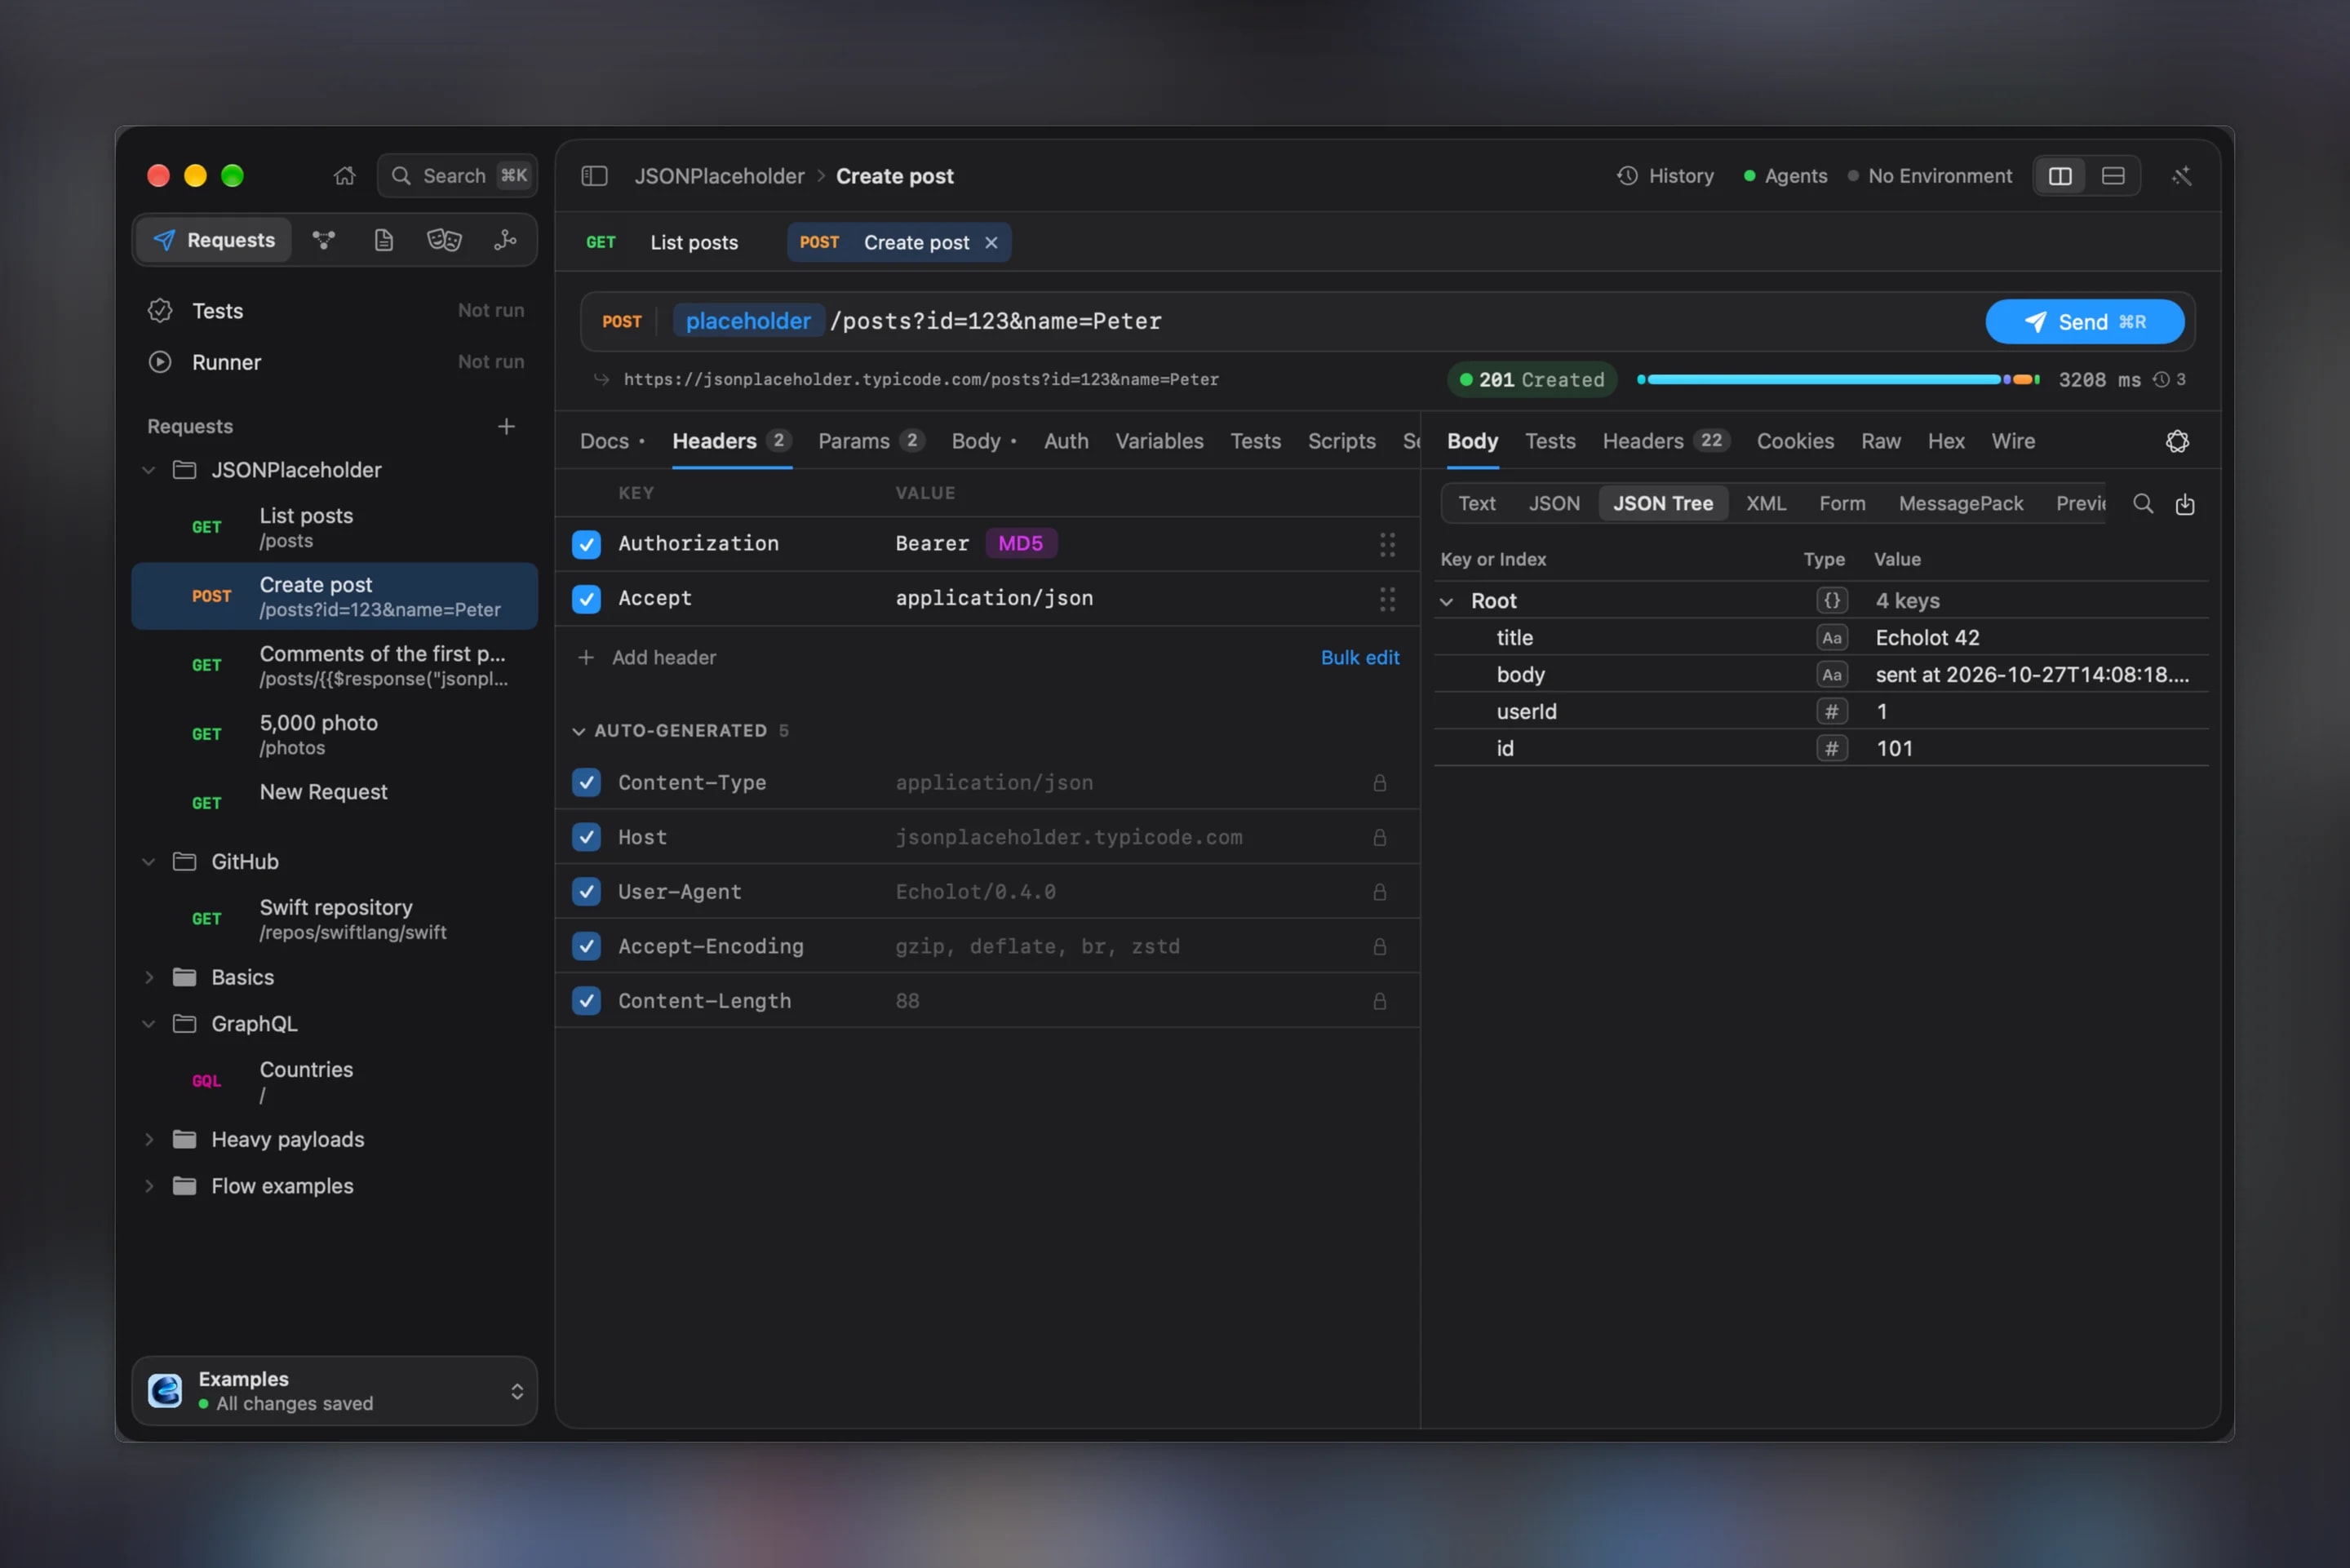This screenshot has height=1568, width=2350.
Task: Click Add header button
Action: 647,658
